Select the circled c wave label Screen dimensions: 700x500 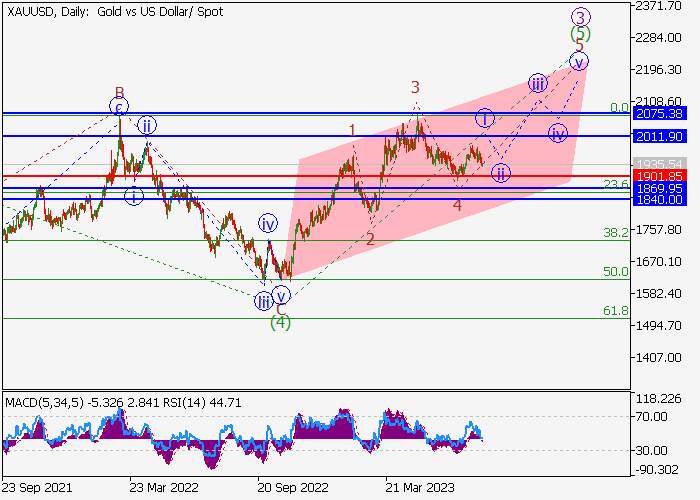[119, 107]
